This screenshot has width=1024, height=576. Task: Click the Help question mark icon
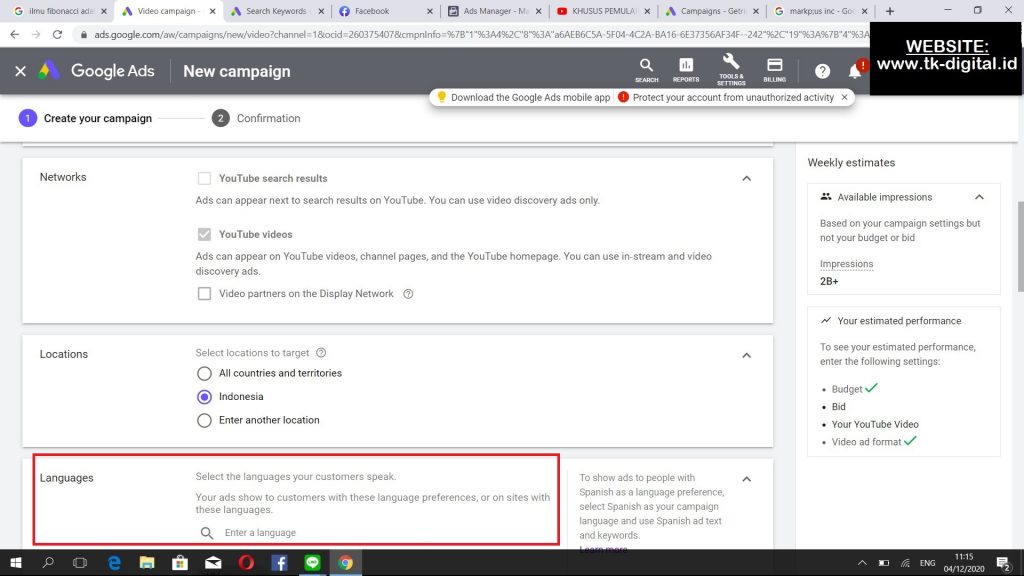[x=822, y=71]
